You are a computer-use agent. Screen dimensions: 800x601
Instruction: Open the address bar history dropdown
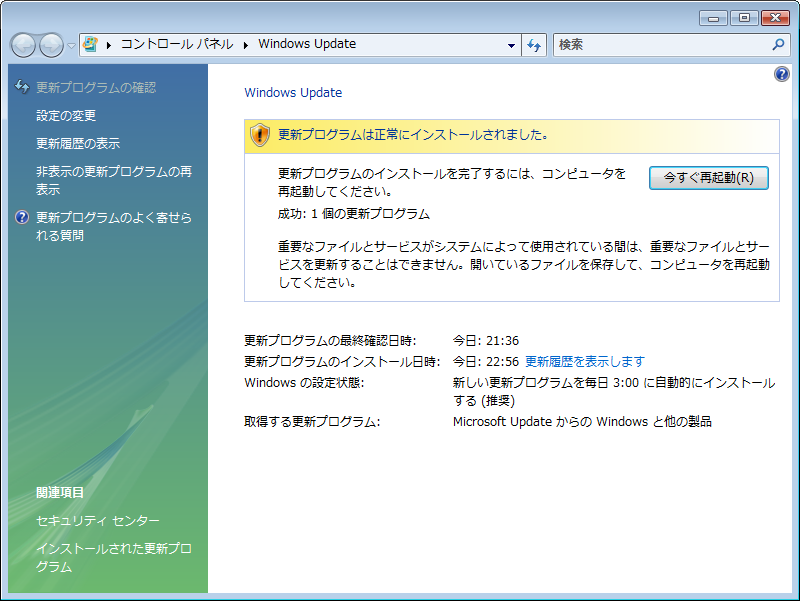click(x=511, y=45)
